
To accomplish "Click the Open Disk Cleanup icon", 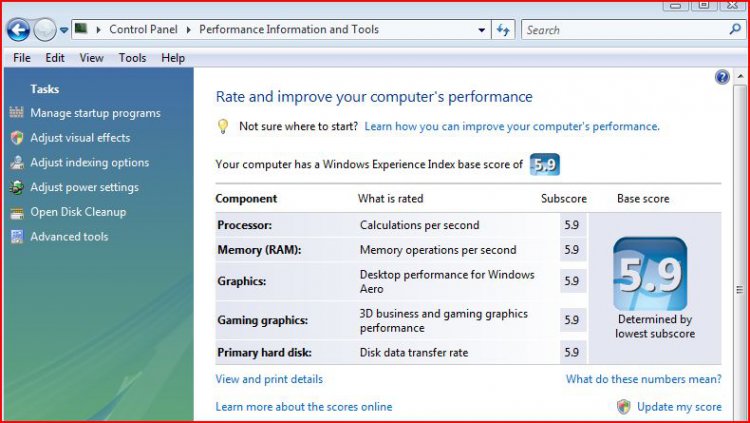I will pyautogui.click(x=16, y=212).
